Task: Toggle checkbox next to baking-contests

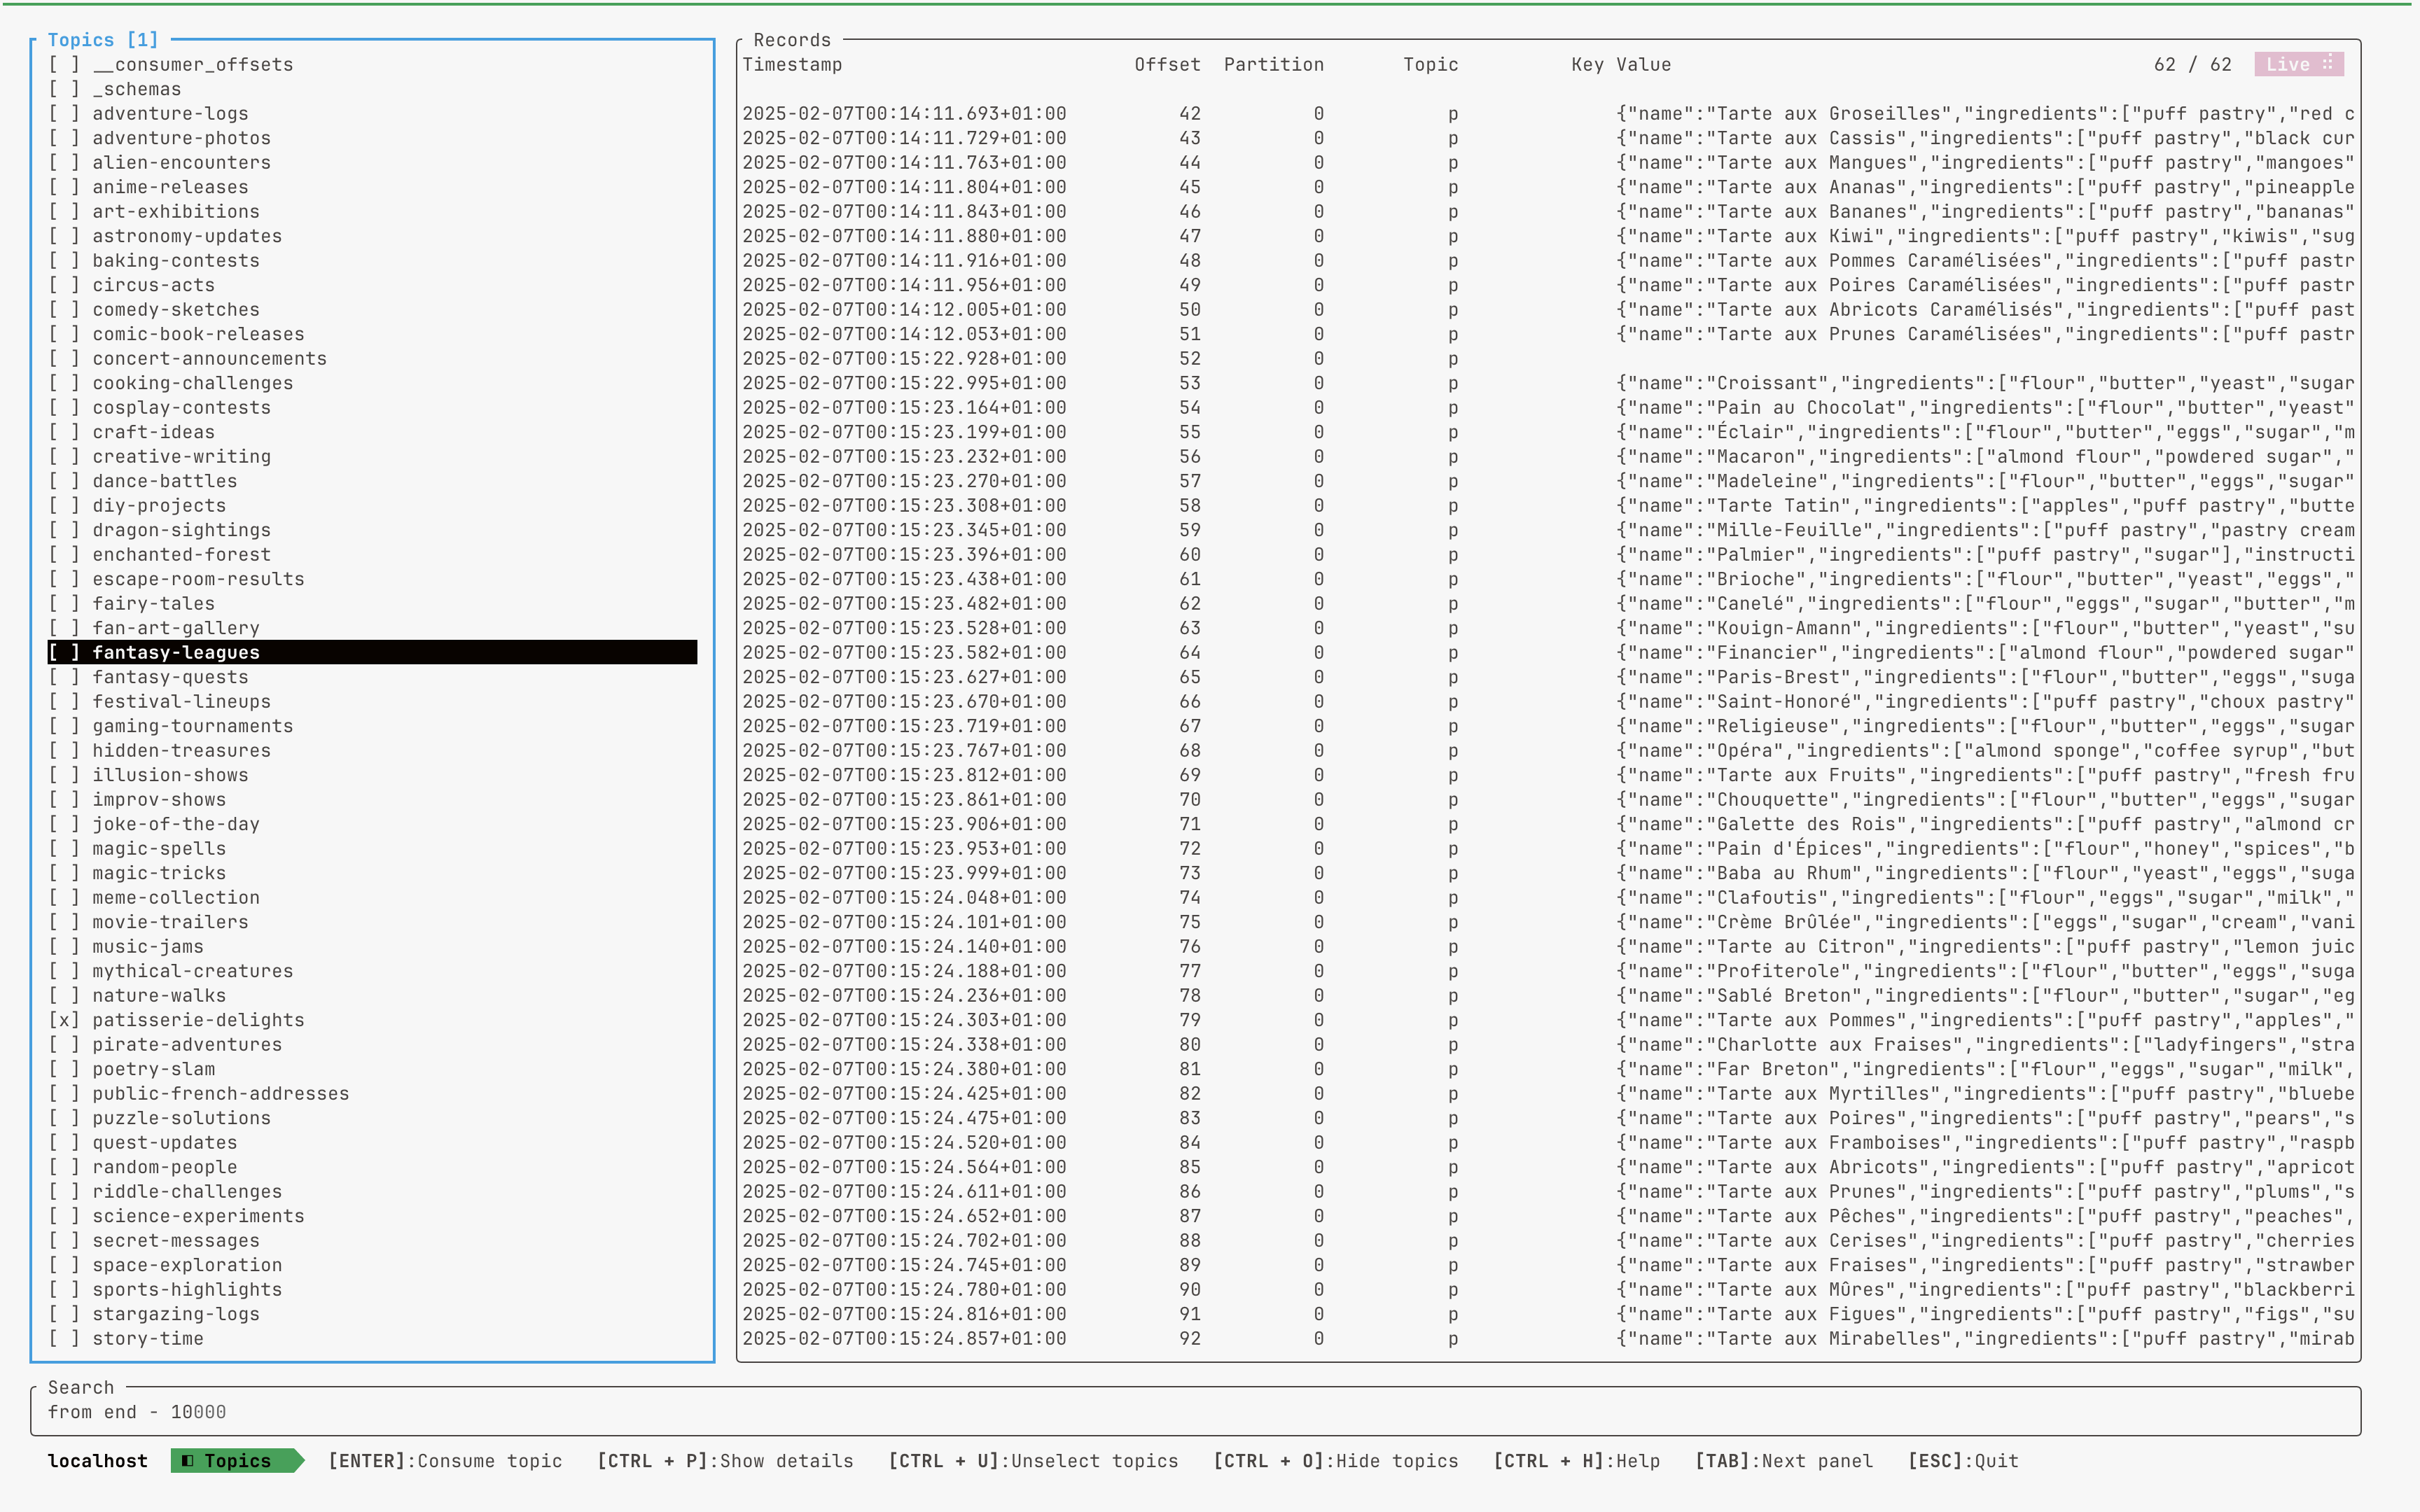Action: pyautogui.click(x=64, y=261)
